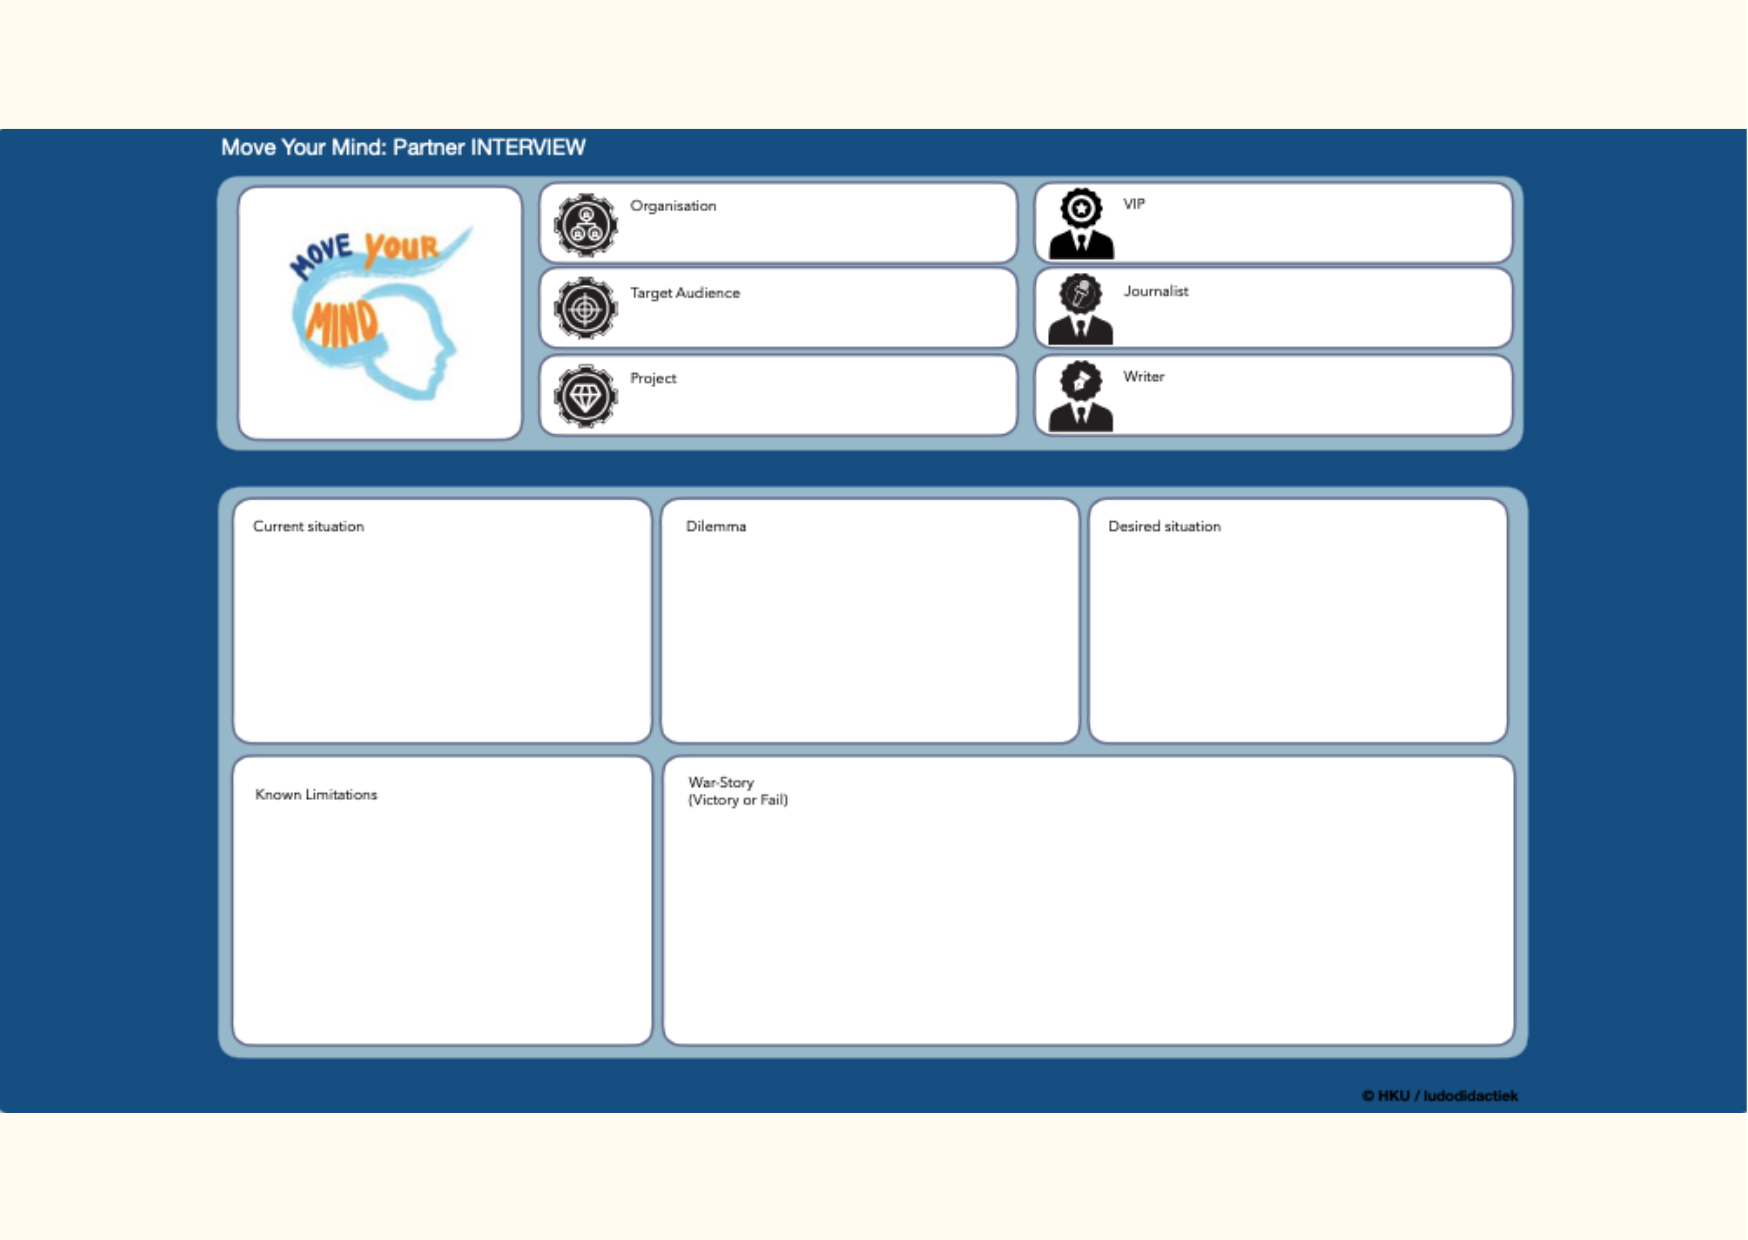Screen dimensions: 1748x1240
Task: Click the Organisation gear icon
Action: tap(586, 225)
